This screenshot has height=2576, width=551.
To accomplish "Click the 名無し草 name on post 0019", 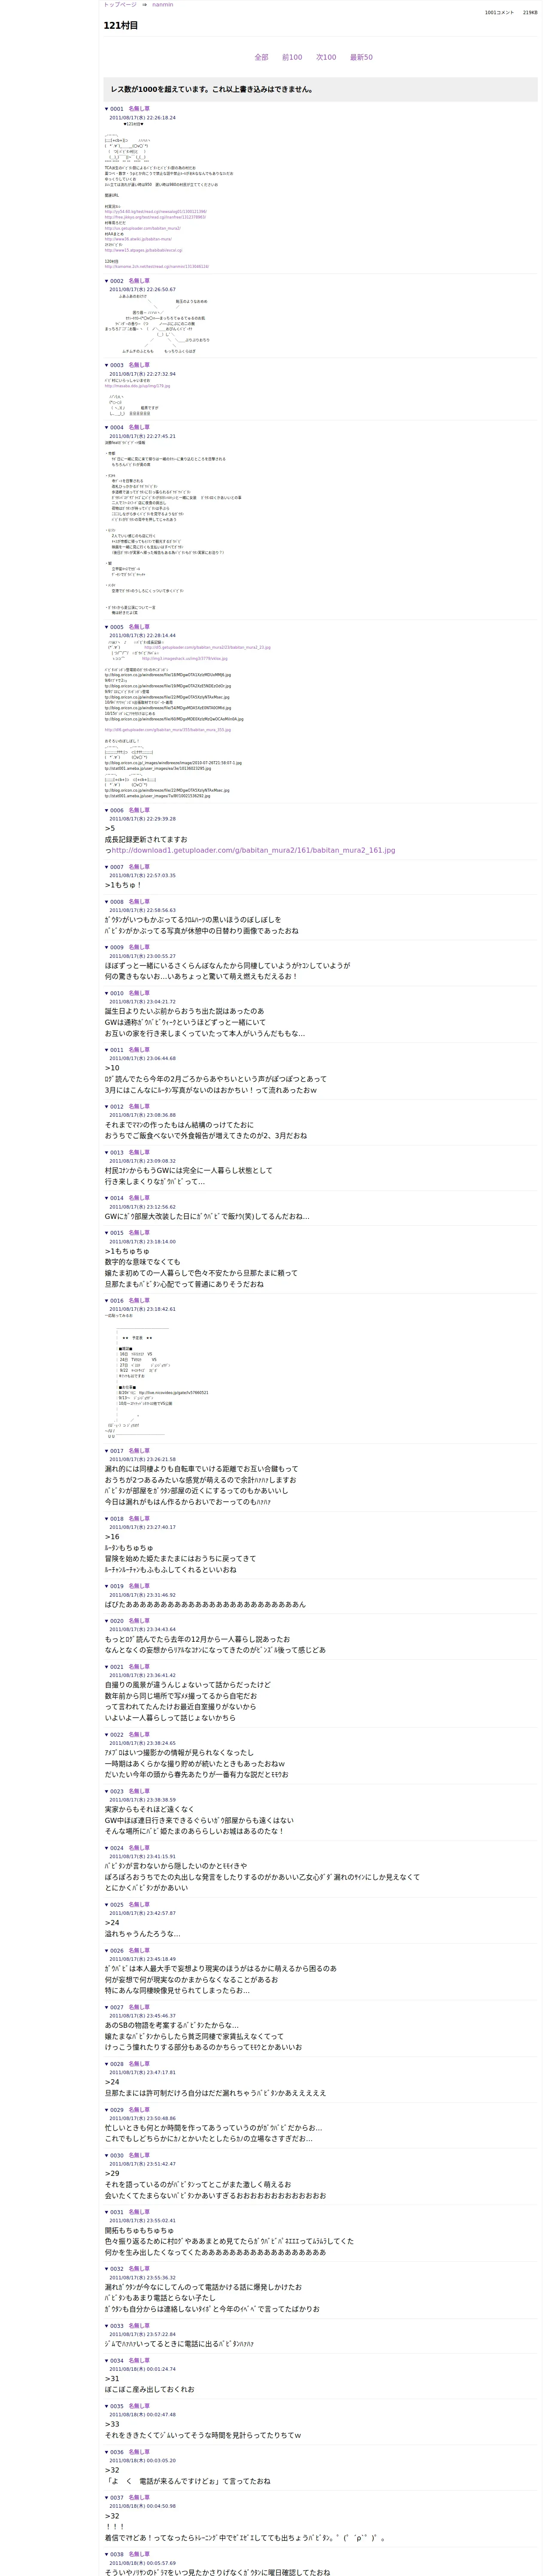I will click(139, 1586).
